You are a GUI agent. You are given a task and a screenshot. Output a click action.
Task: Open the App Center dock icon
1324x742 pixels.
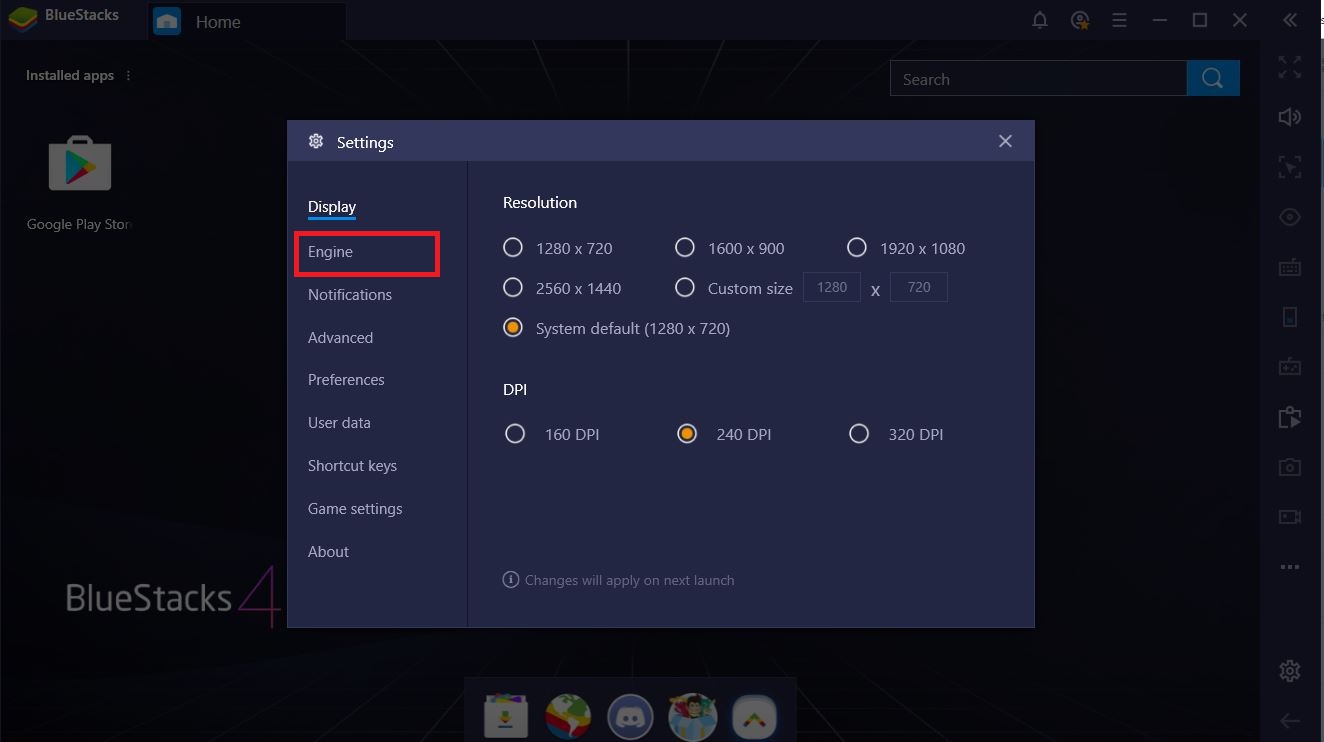(x=506, y=716)
